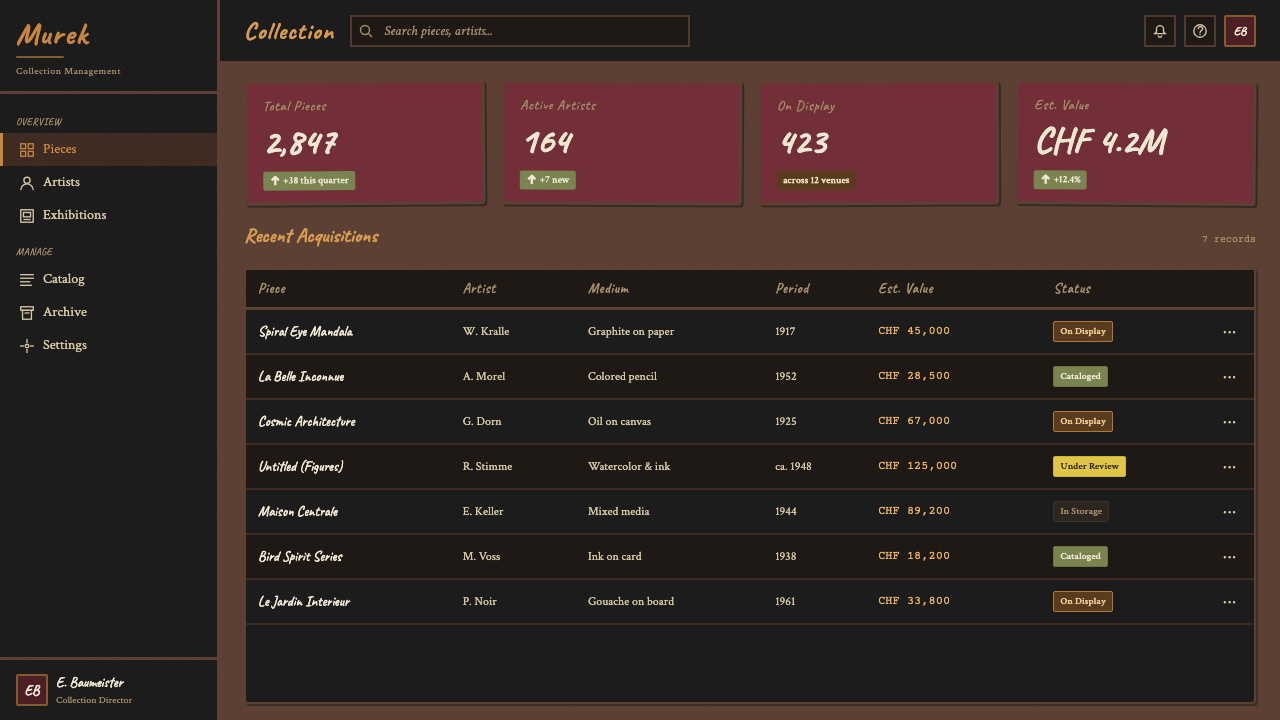Image resolution: width=1280 pixels, height=720 pixels.
Task: Click the Search pieces, artists field
Action: click(x=520, y=31)
